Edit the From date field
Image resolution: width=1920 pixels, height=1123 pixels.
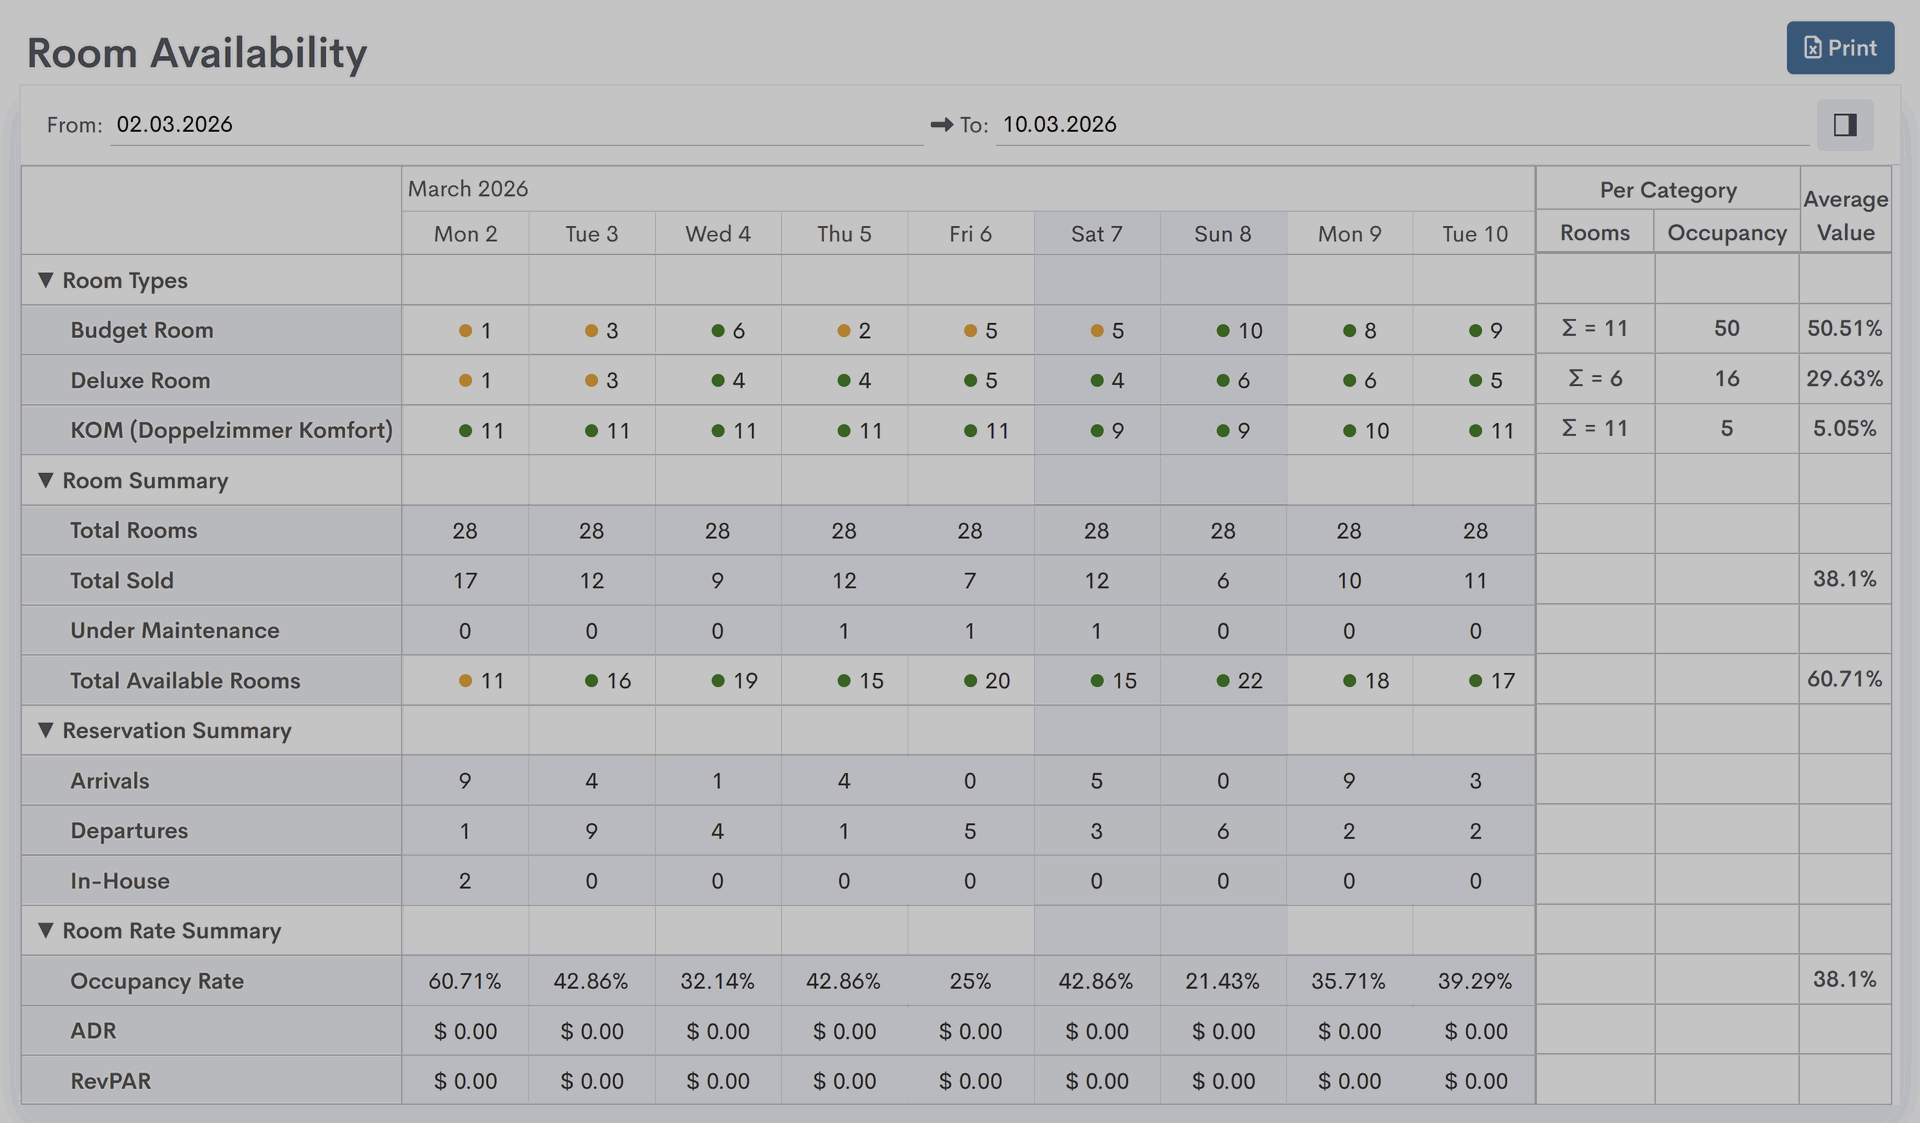[515, 125]
